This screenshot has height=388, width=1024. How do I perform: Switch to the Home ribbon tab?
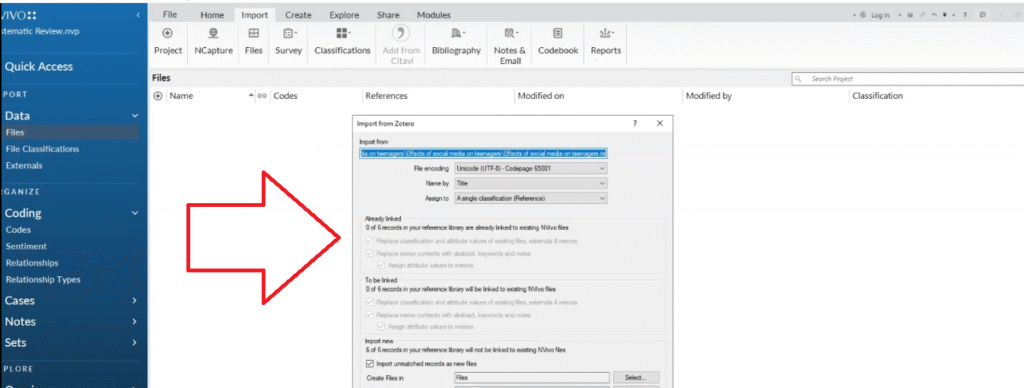pos(212,14)
